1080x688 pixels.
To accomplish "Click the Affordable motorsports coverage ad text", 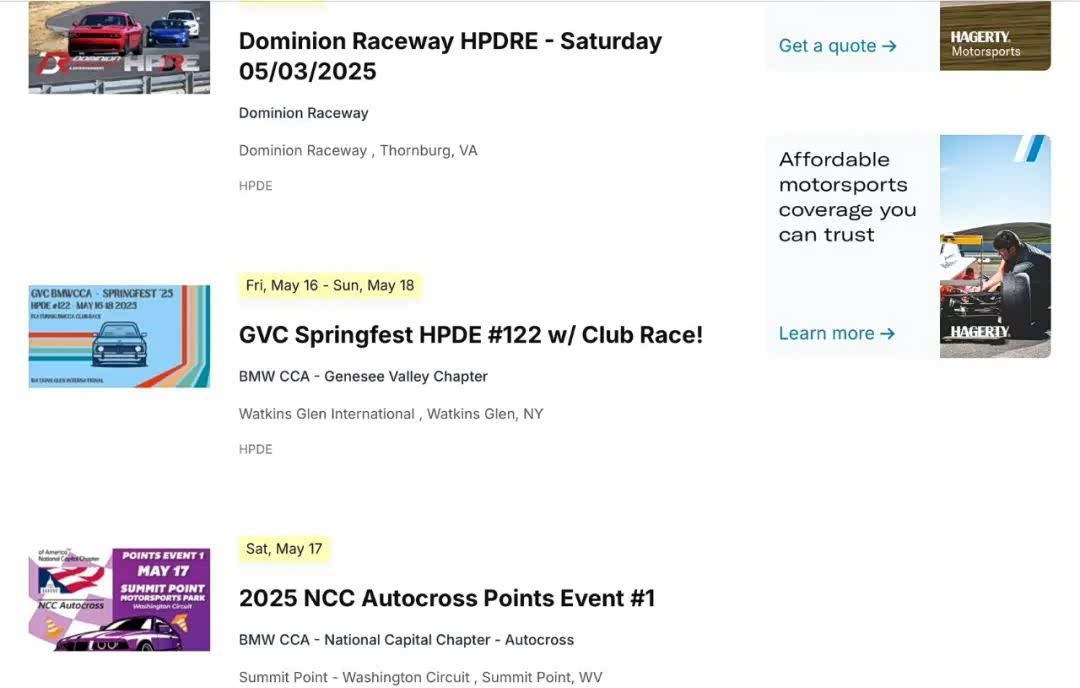I will pos(847,197).
